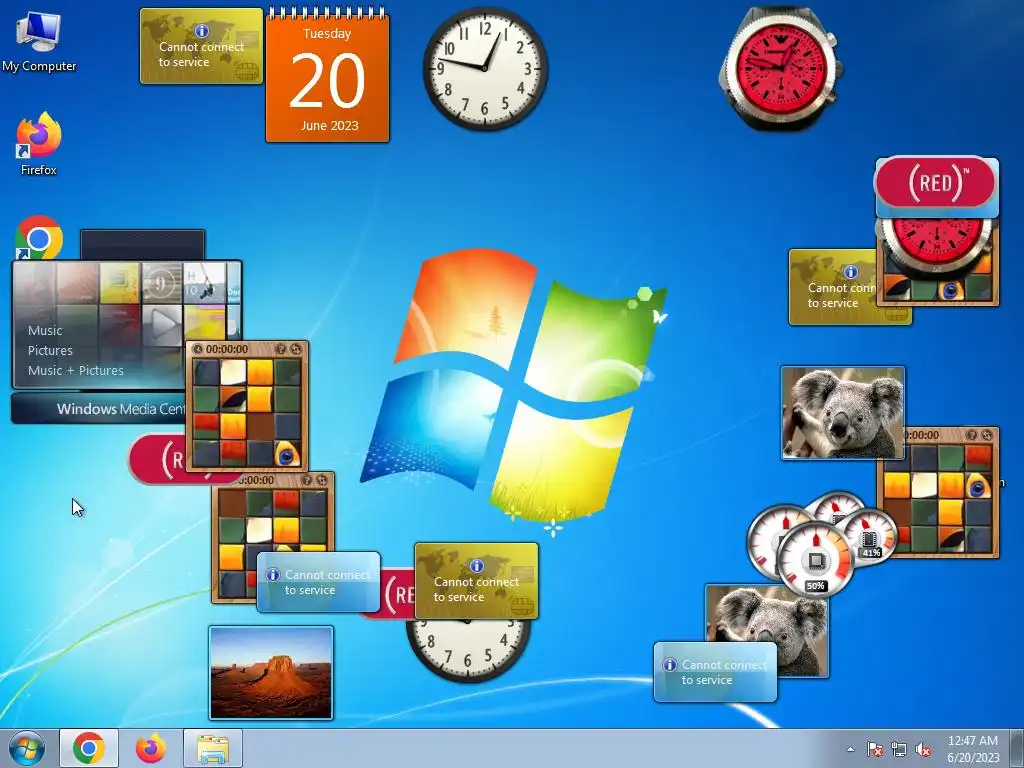Click the shuffle icon in puzzle above desert photo
Image resolution: width=1024 pixels, height=768 pixels.
click(321, 481)
